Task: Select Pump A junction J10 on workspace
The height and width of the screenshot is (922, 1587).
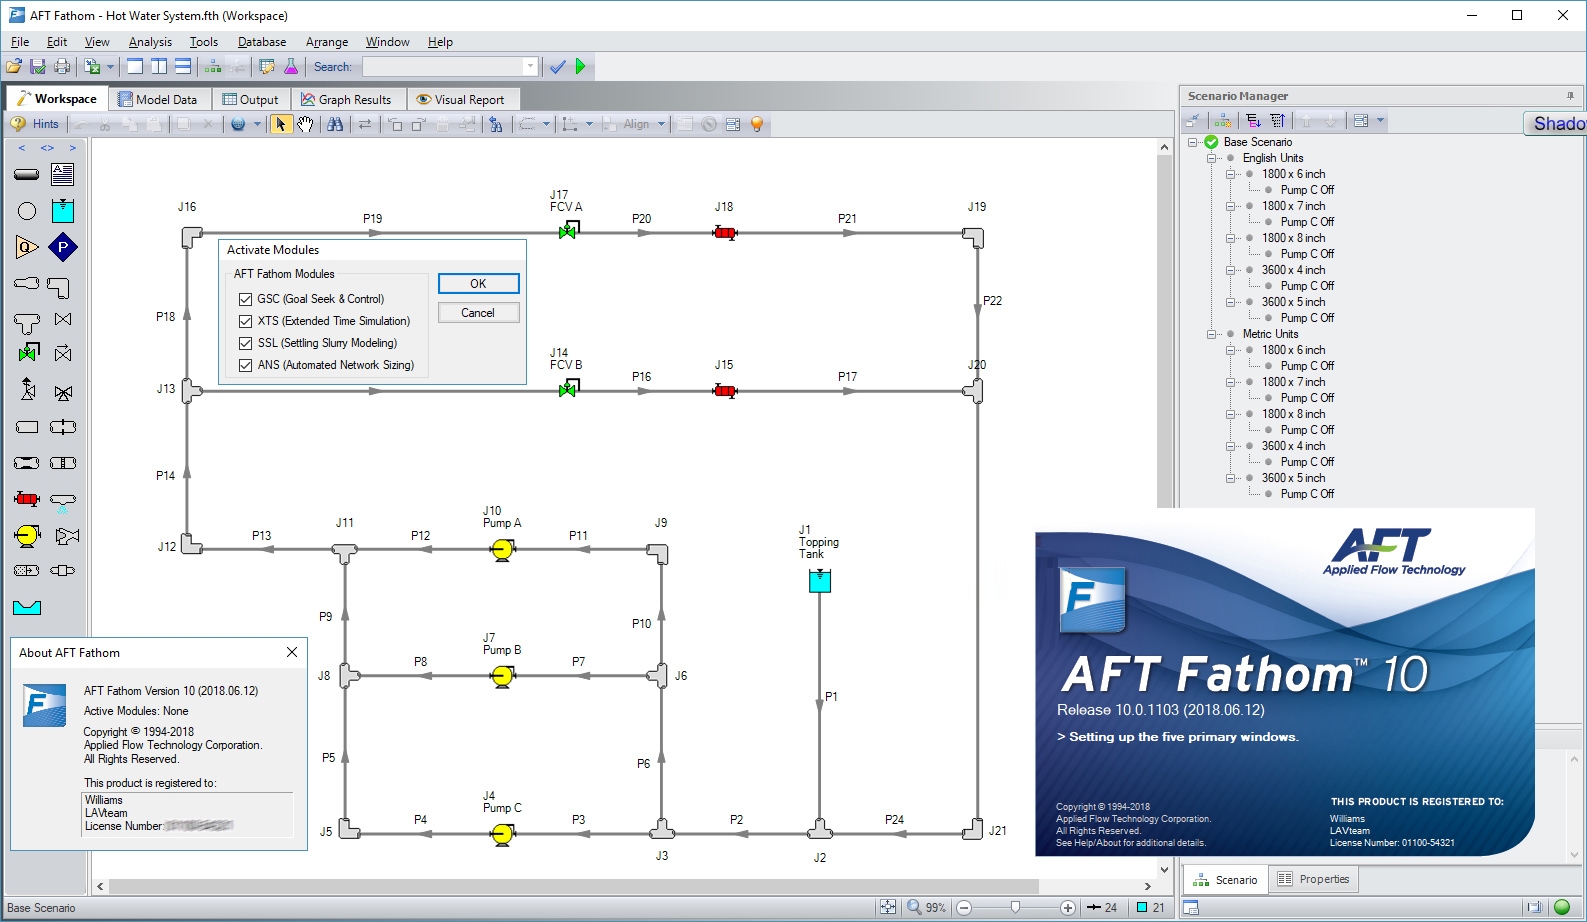Action: (x=503, y=549)
